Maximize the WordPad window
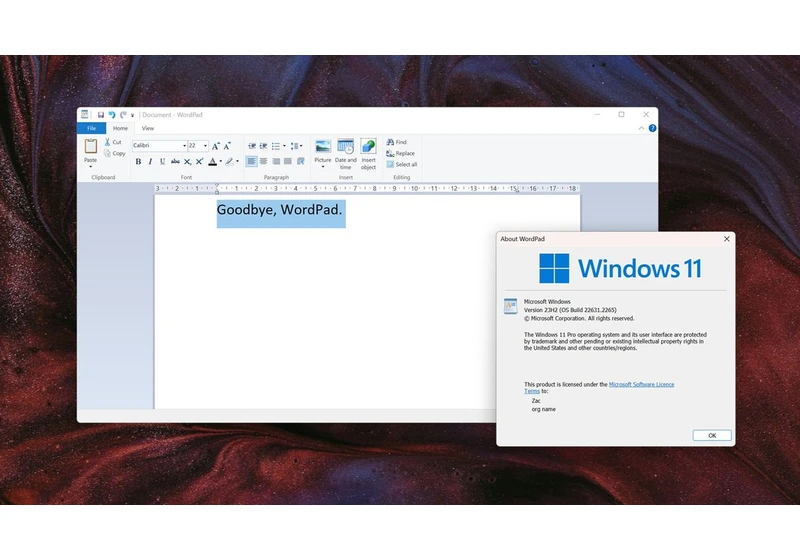 point(621,115)
